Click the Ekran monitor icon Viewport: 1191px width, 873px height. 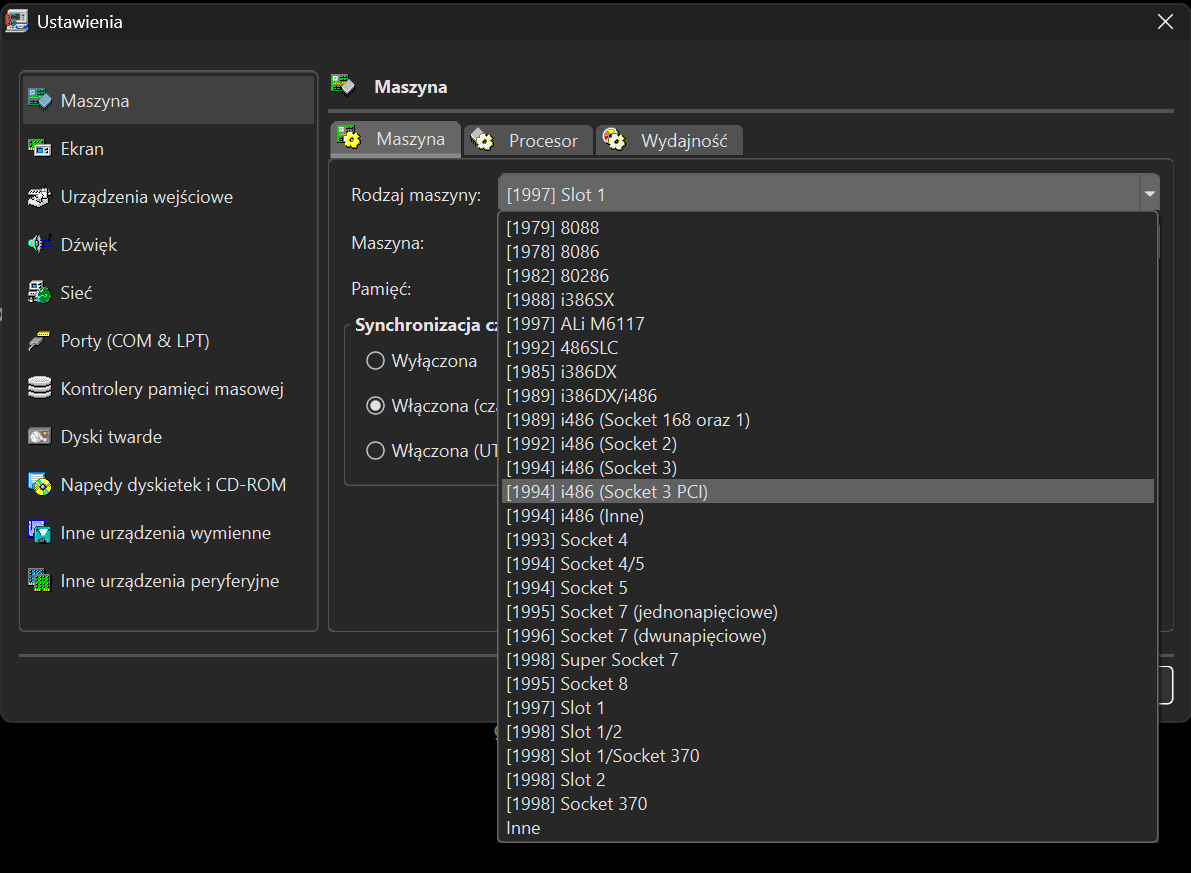tap(39, 147)
